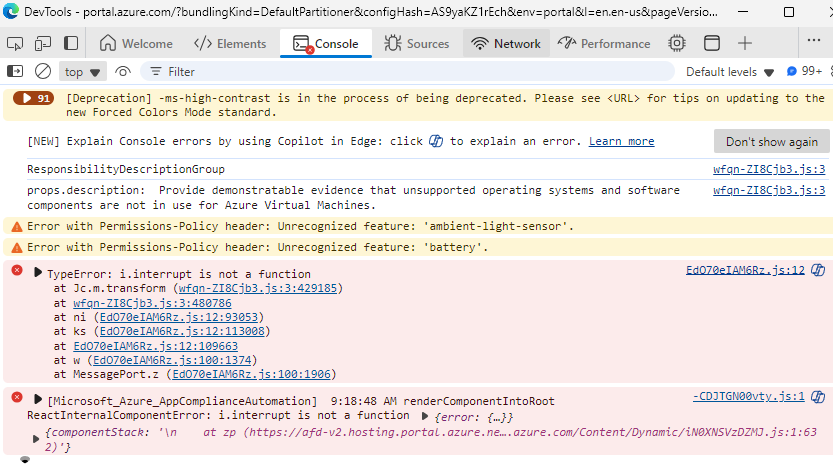Expand the {error: {…}} object

(425, 416)
